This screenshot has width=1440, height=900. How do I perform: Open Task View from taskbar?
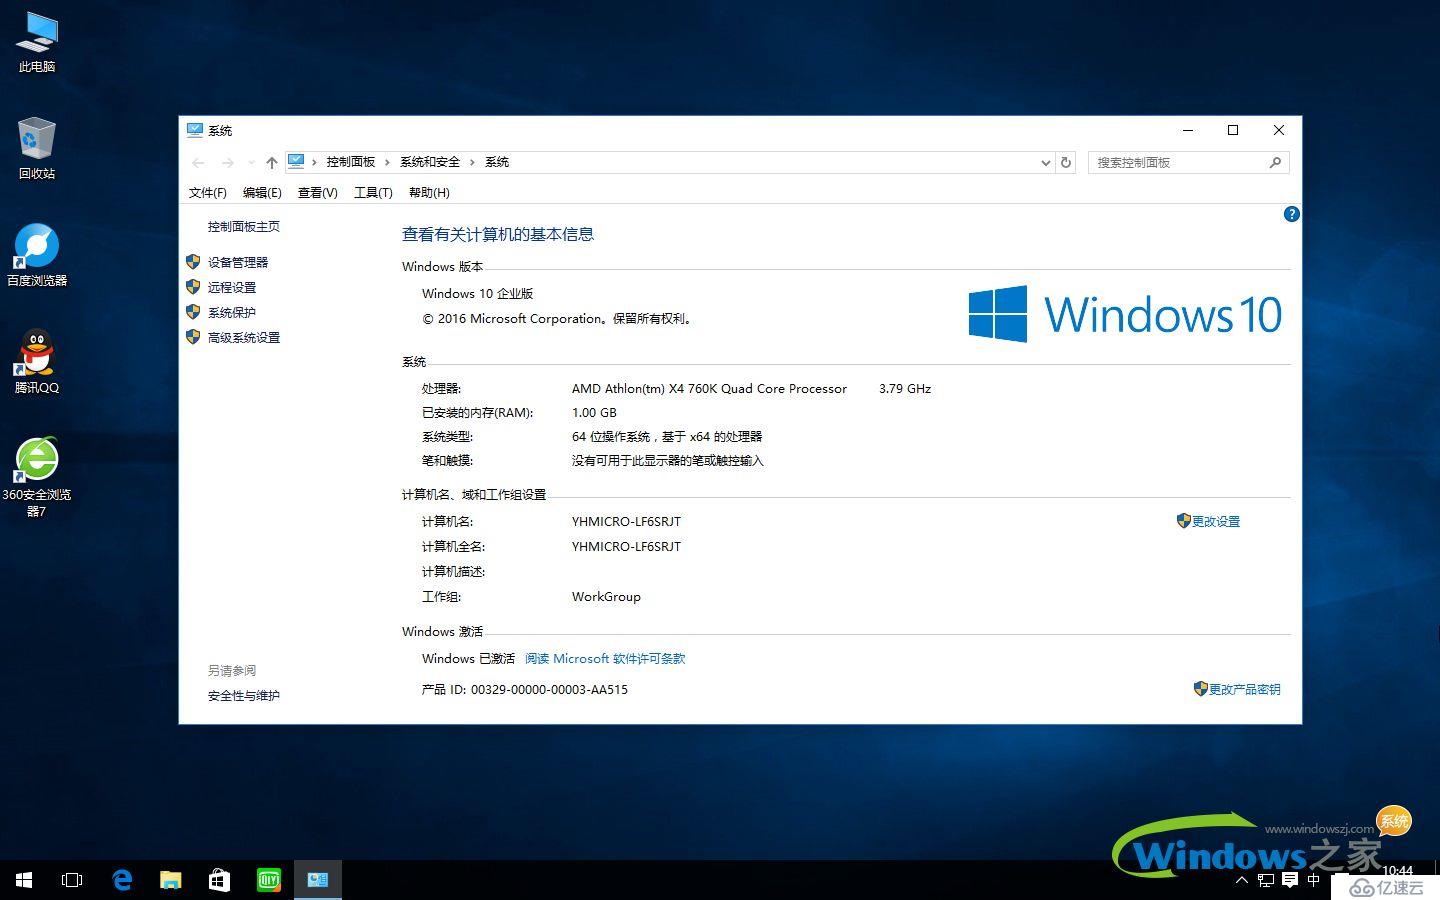(72, 880)
